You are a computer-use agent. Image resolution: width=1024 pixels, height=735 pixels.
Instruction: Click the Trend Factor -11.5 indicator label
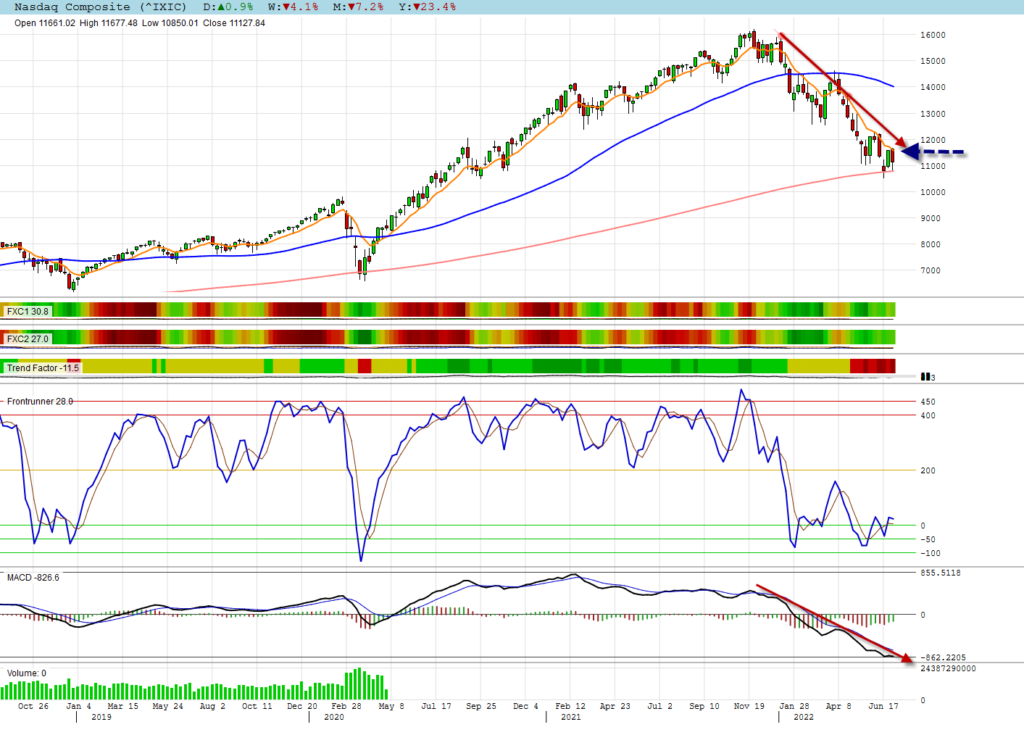(x=42, y=368)
